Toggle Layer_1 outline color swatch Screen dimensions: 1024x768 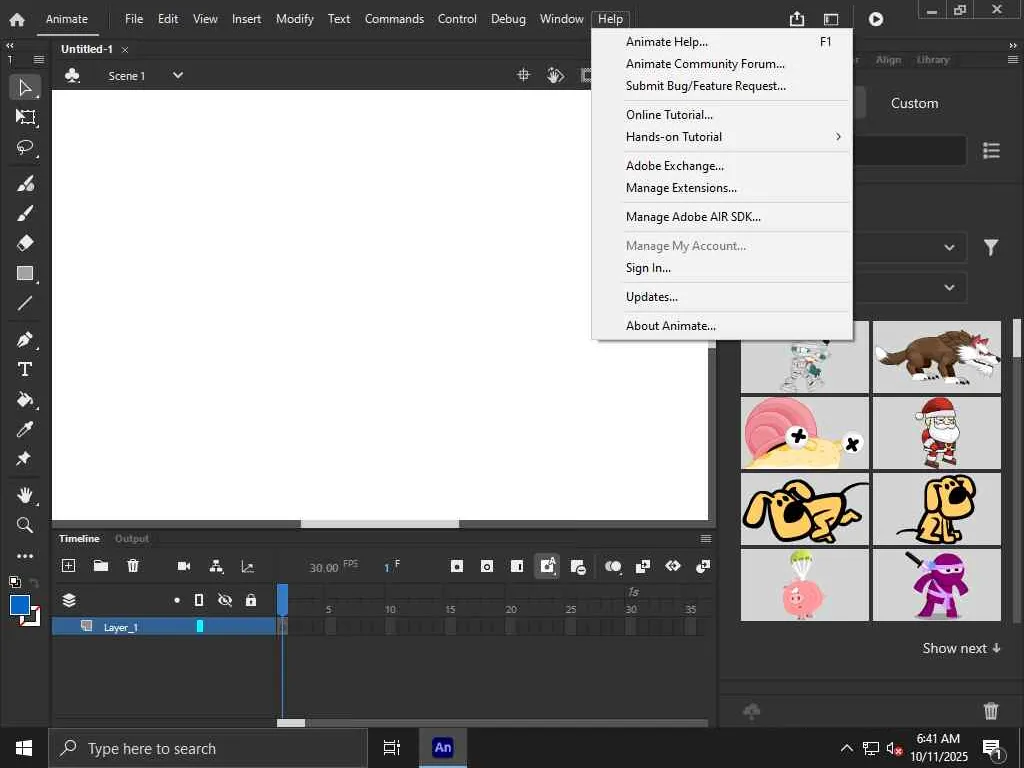click(200, 626)
